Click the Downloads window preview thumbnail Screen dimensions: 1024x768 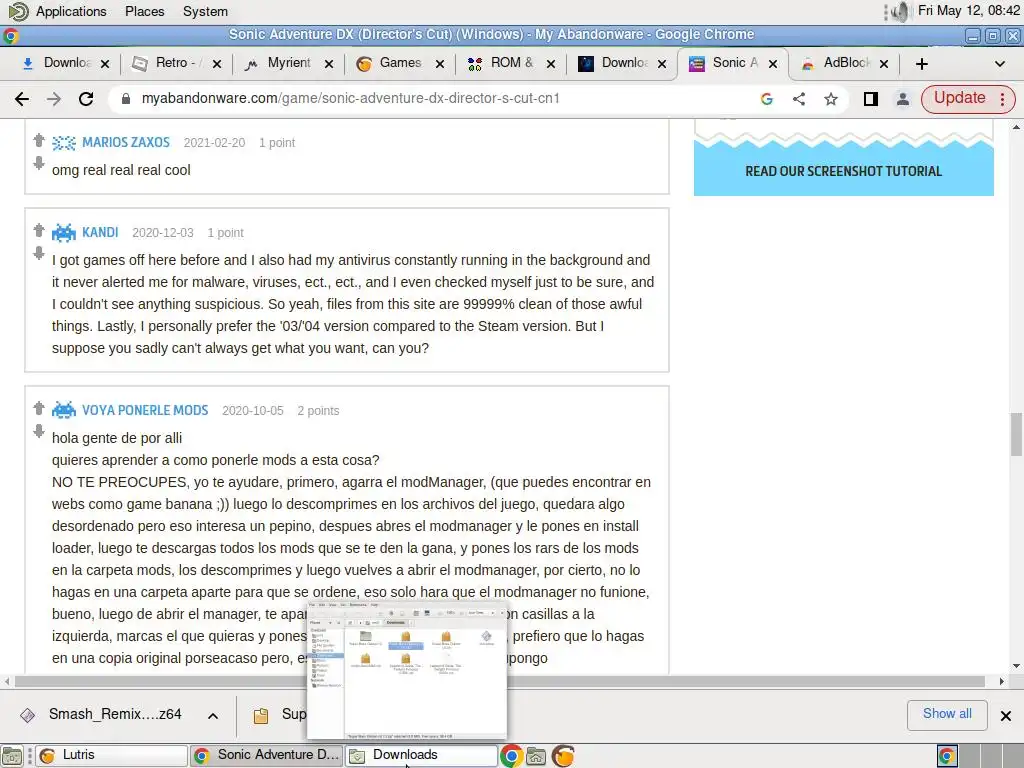tap(406, 670)
